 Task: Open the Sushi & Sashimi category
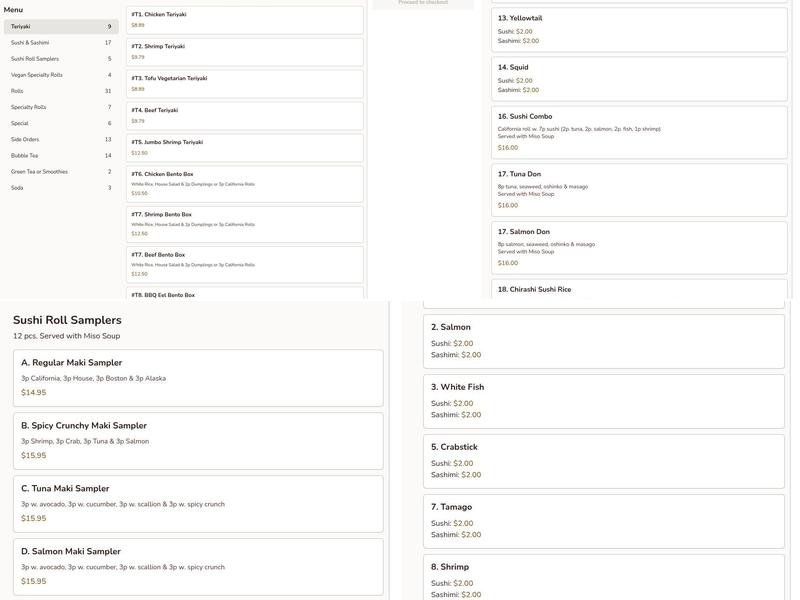click(x=60, y=43)
